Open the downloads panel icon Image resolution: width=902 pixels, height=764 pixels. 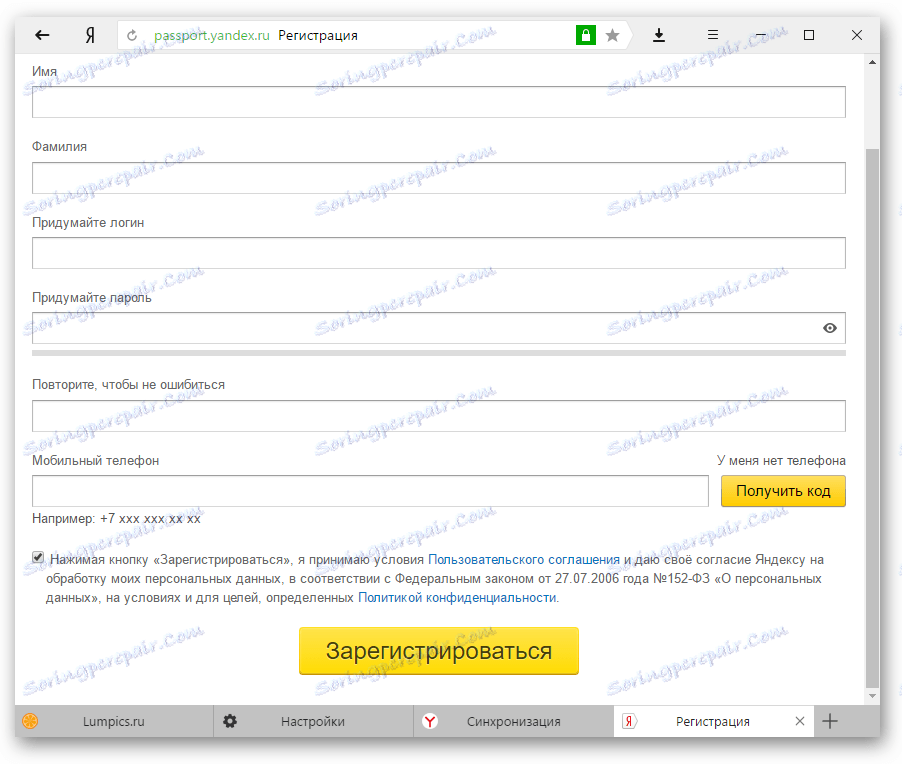coord(659,34)
